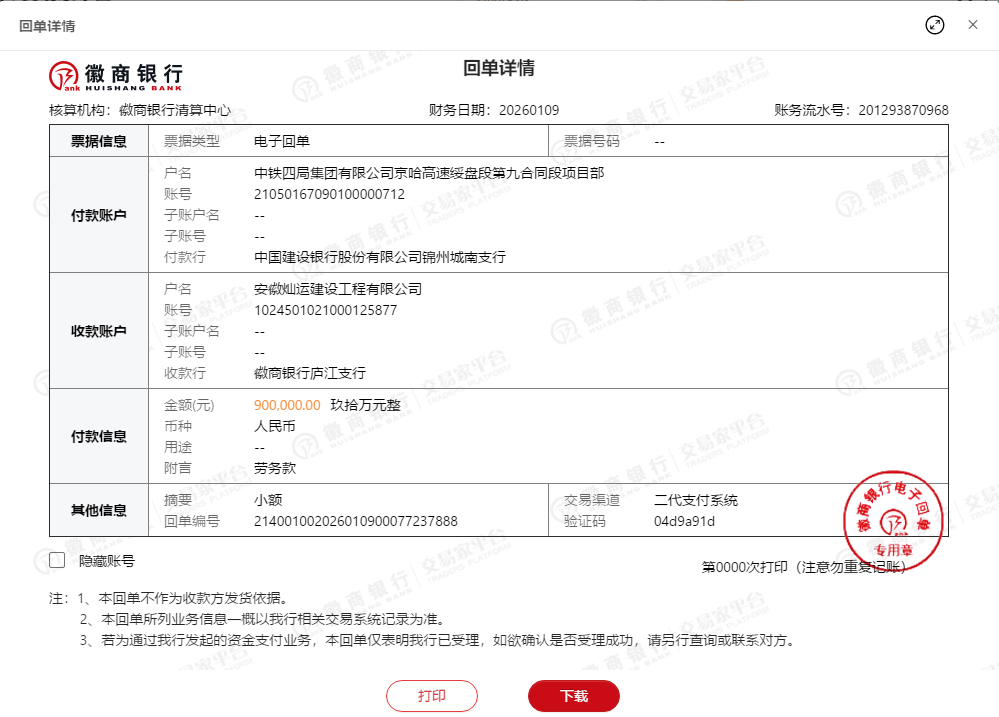Click the 劳务款 remark text
Image resolution: width=999 pixels, height=717 pixels.
275,468
